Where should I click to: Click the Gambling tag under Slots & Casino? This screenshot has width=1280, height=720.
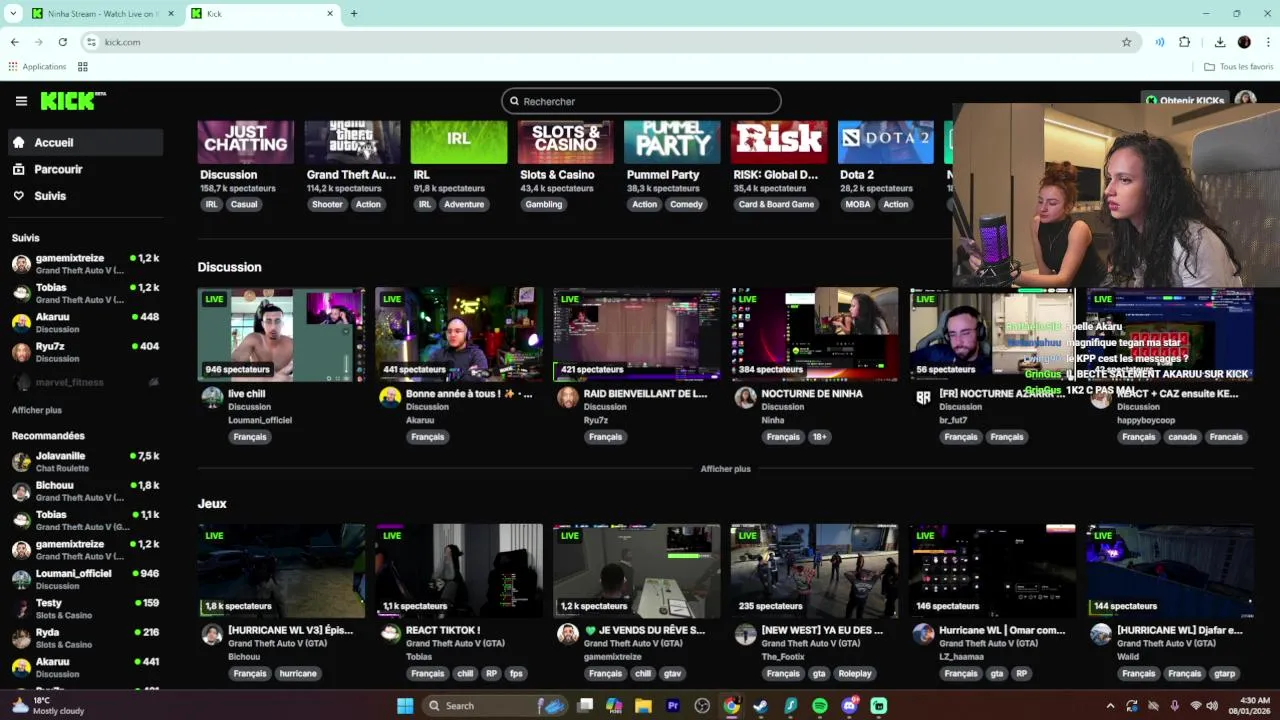[x=544, y=204]
